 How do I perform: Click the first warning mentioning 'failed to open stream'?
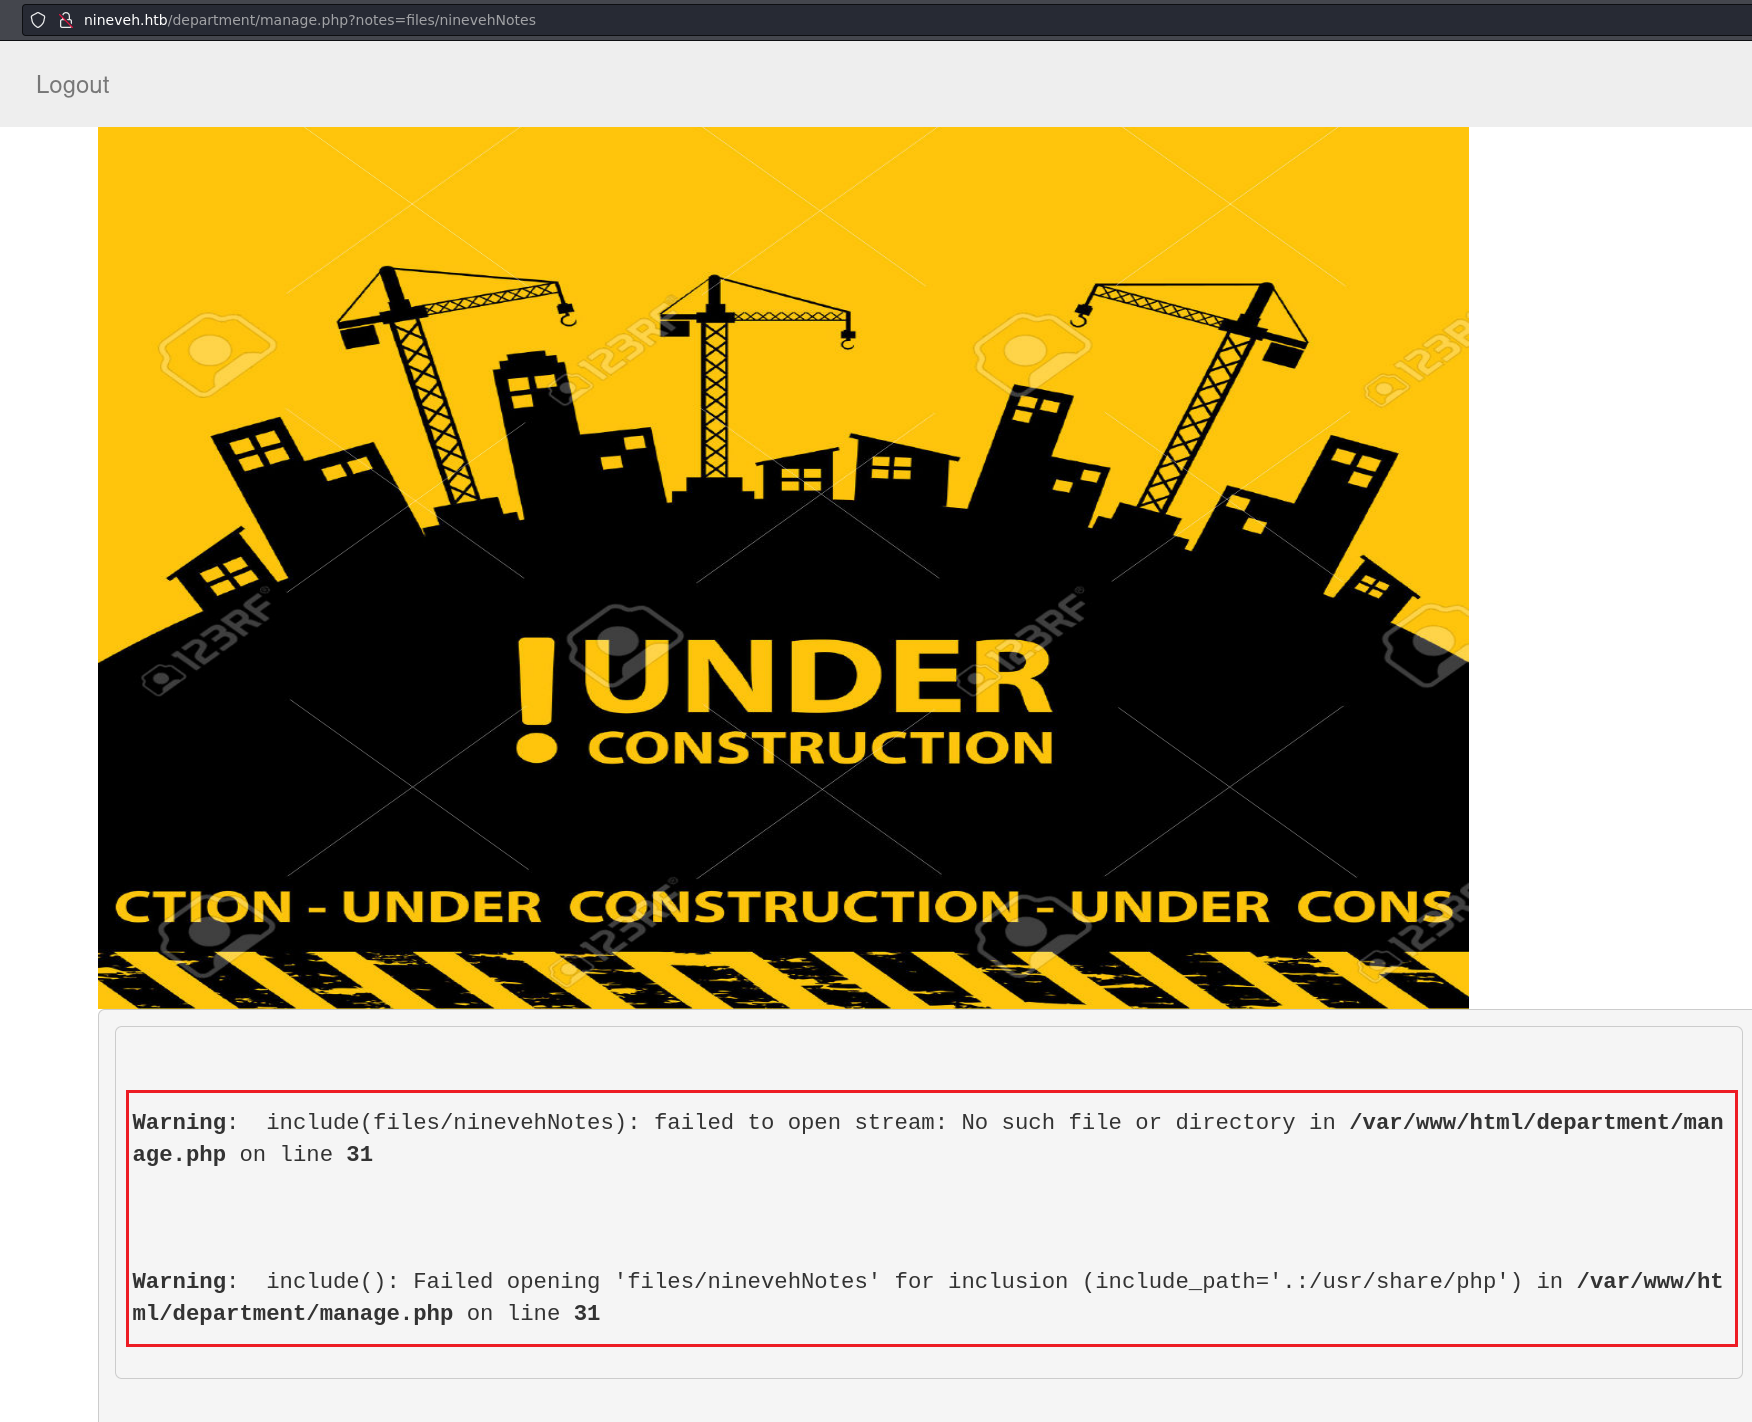tap(928, 1138)
